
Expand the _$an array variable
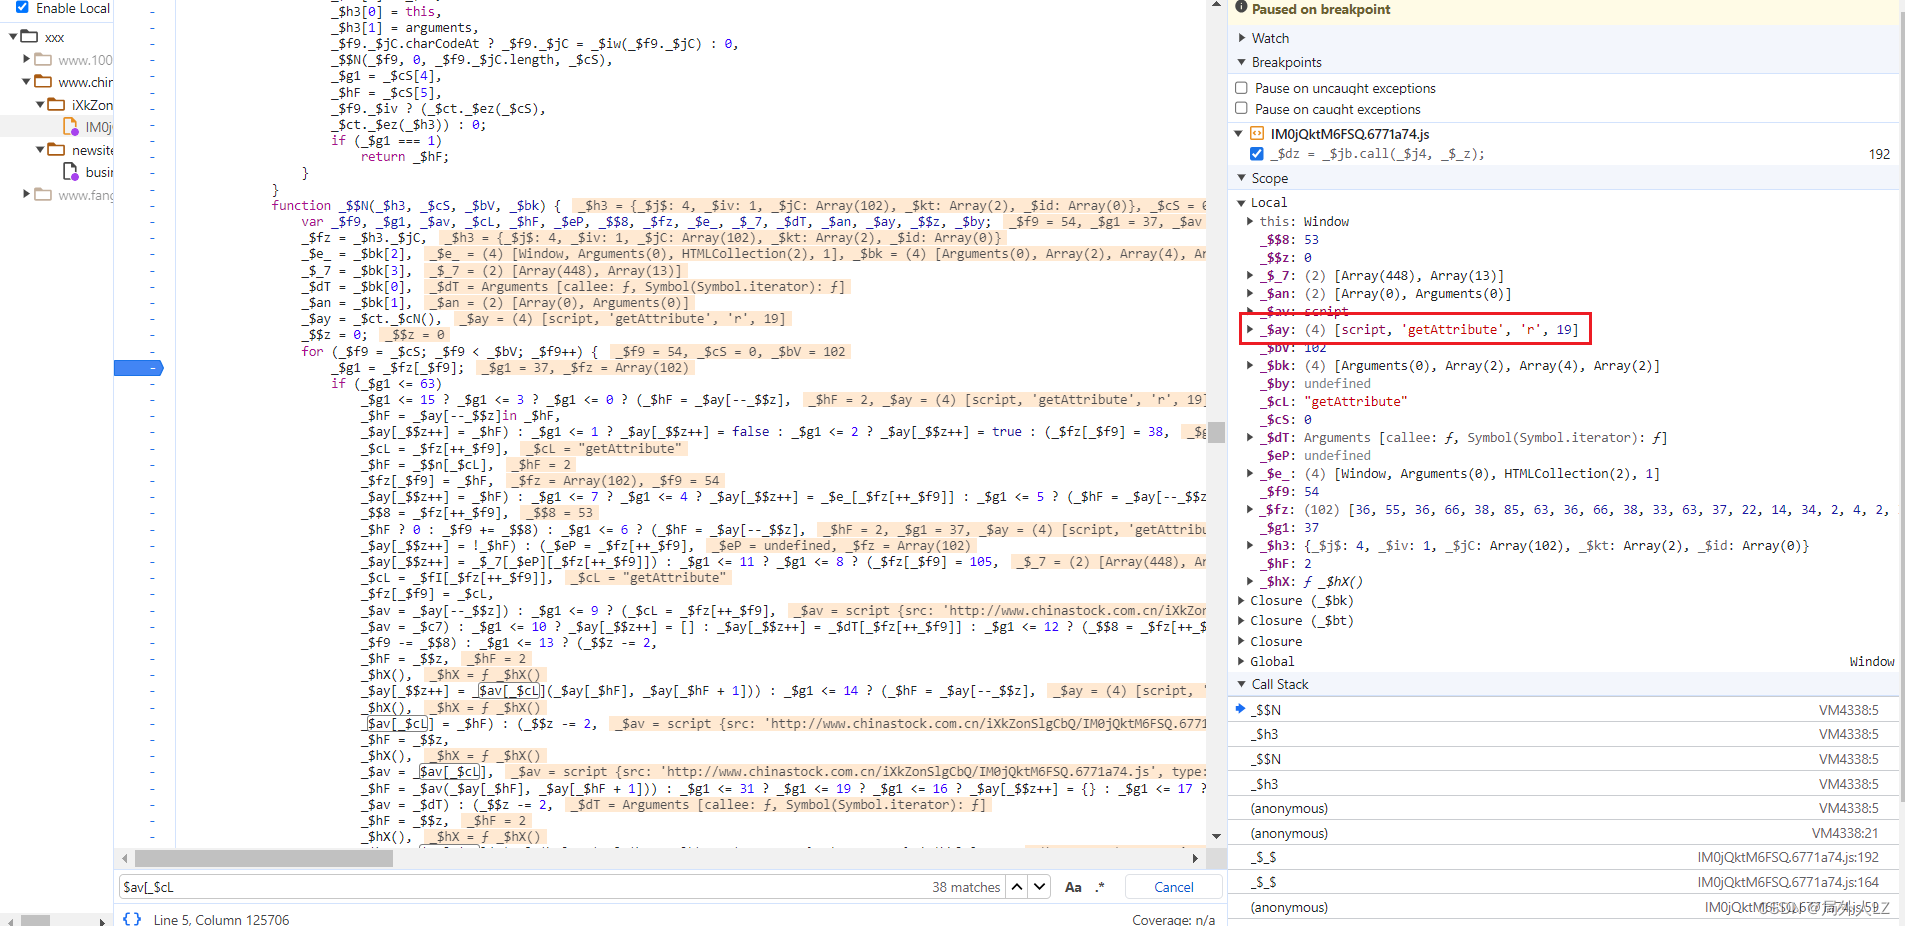pyautogui.click(x=1250, y=293)
